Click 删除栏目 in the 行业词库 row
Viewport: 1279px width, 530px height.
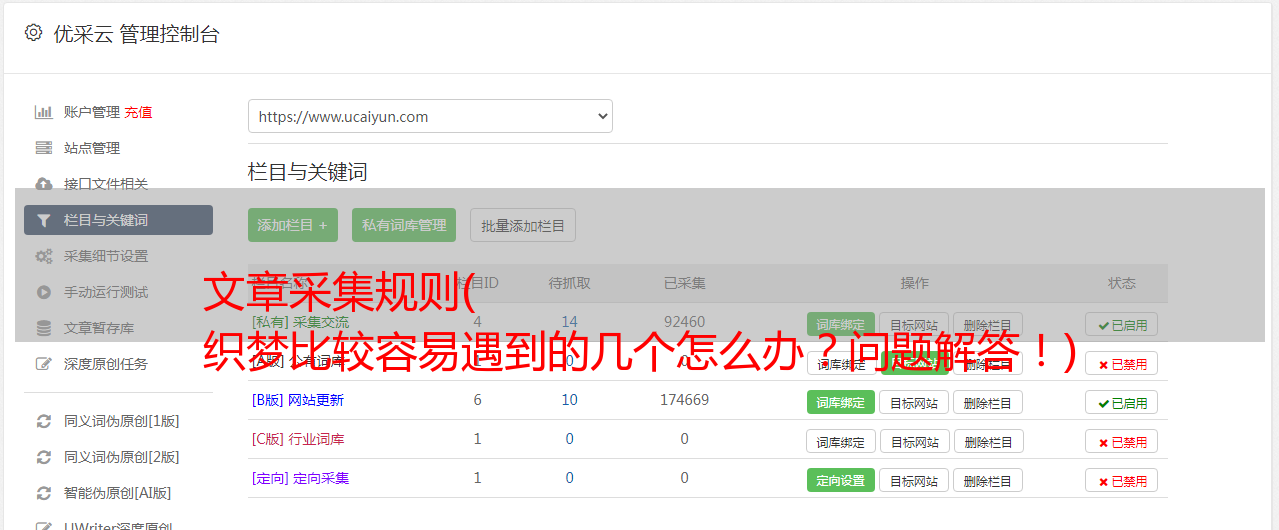click(x=988, y=441)
